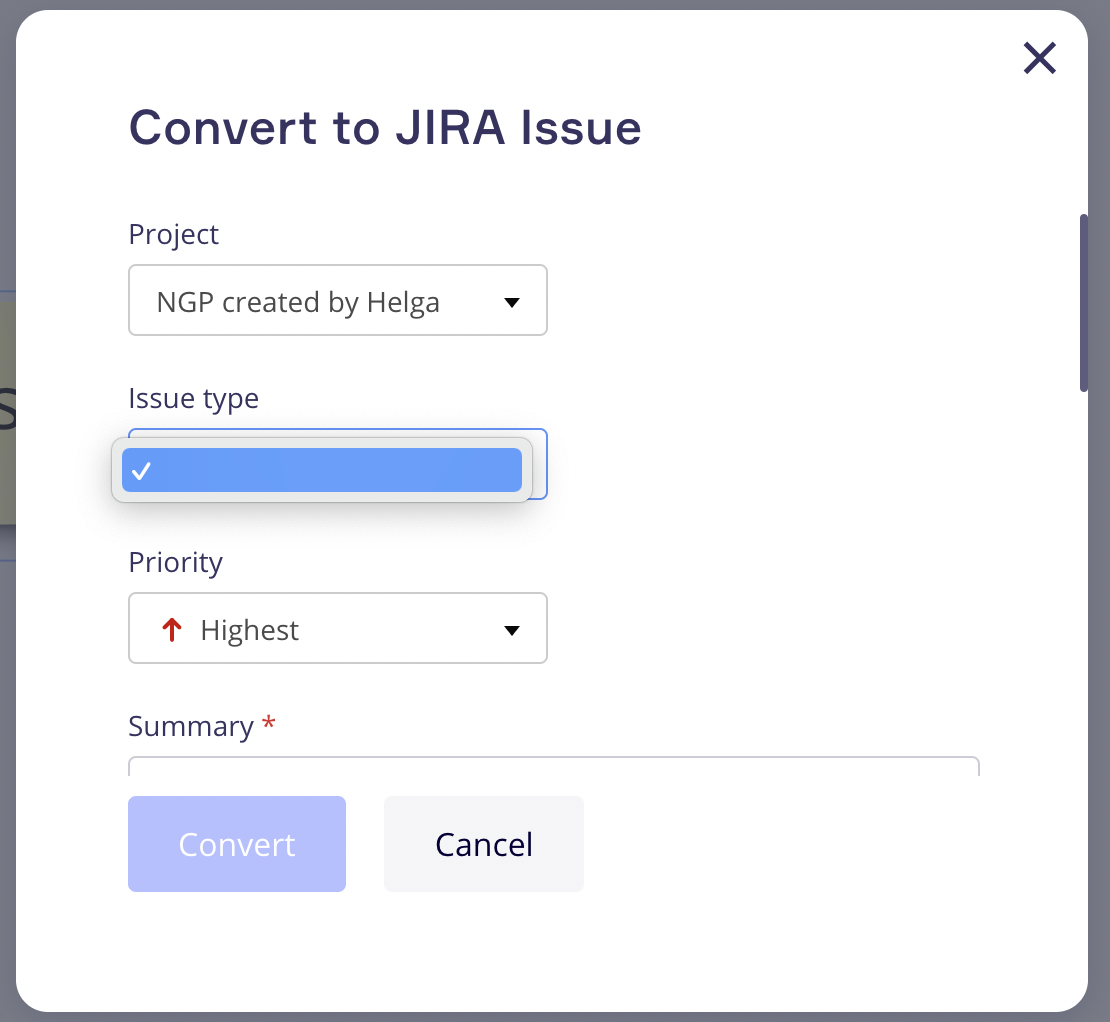Click the caret arrow in the Priority field
Image resolution: width=1110 pixels, height=1022 pixels.
[x=511, y=630]
